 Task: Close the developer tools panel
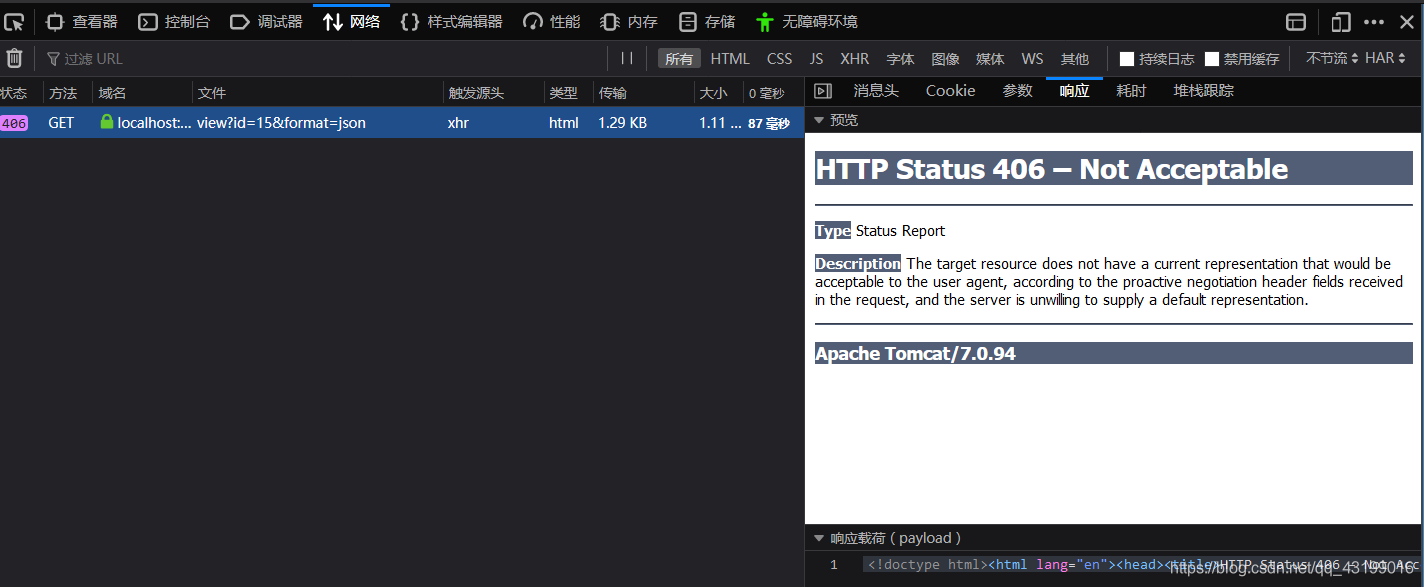(1406, 22)
